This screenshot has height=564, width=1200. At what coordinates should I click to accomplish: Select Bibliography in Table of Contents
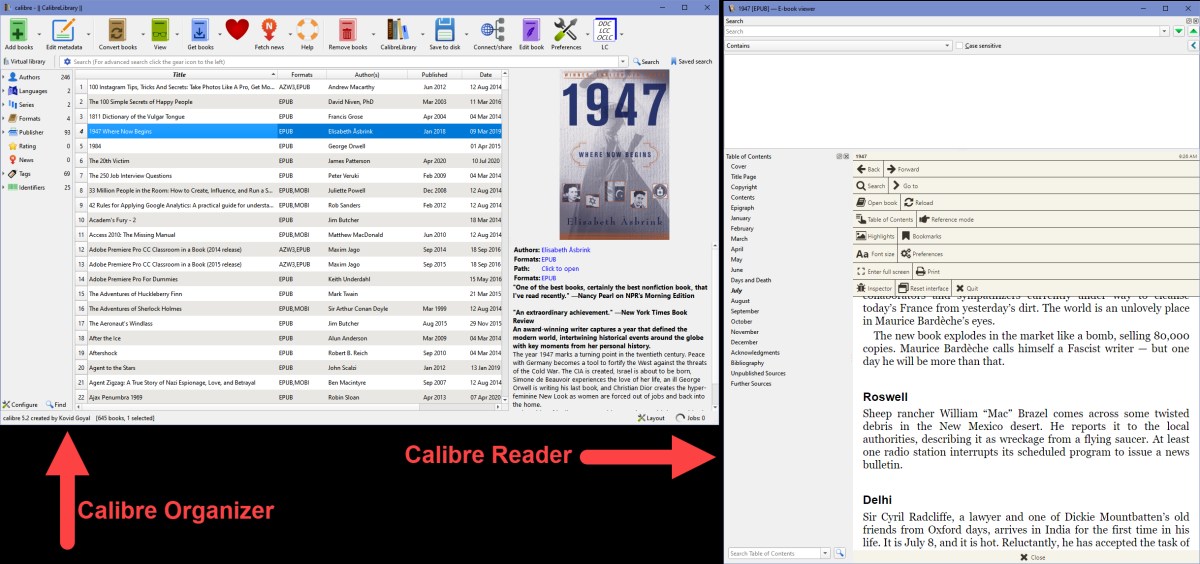(x=747, y=363)
